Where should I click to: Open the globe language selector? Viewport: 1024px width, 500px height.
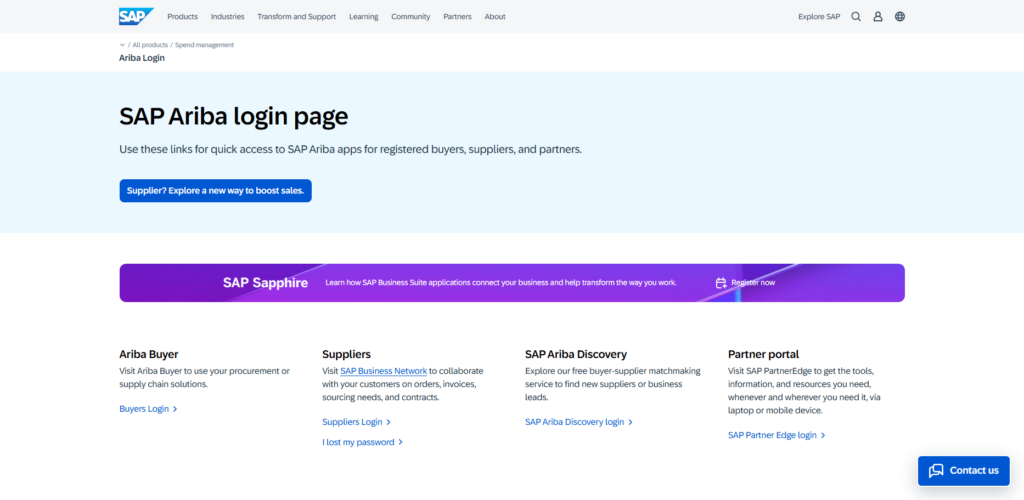coord(900,16)
